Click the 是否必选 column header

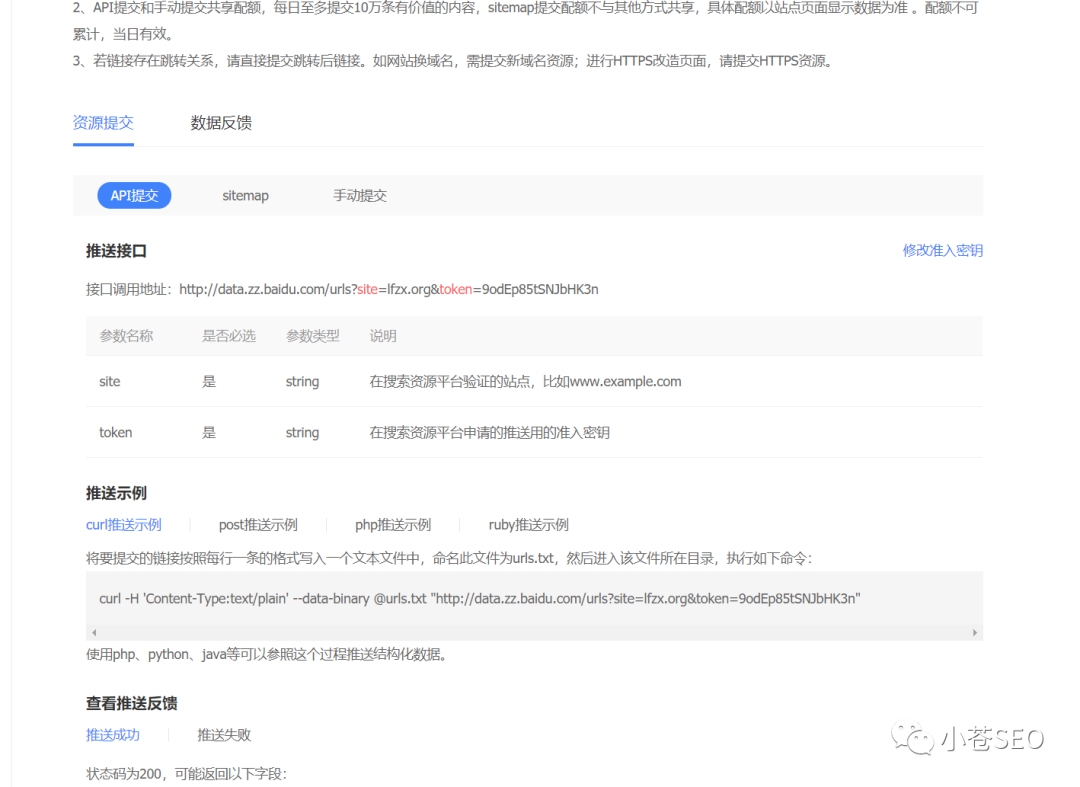click(229, 336)
